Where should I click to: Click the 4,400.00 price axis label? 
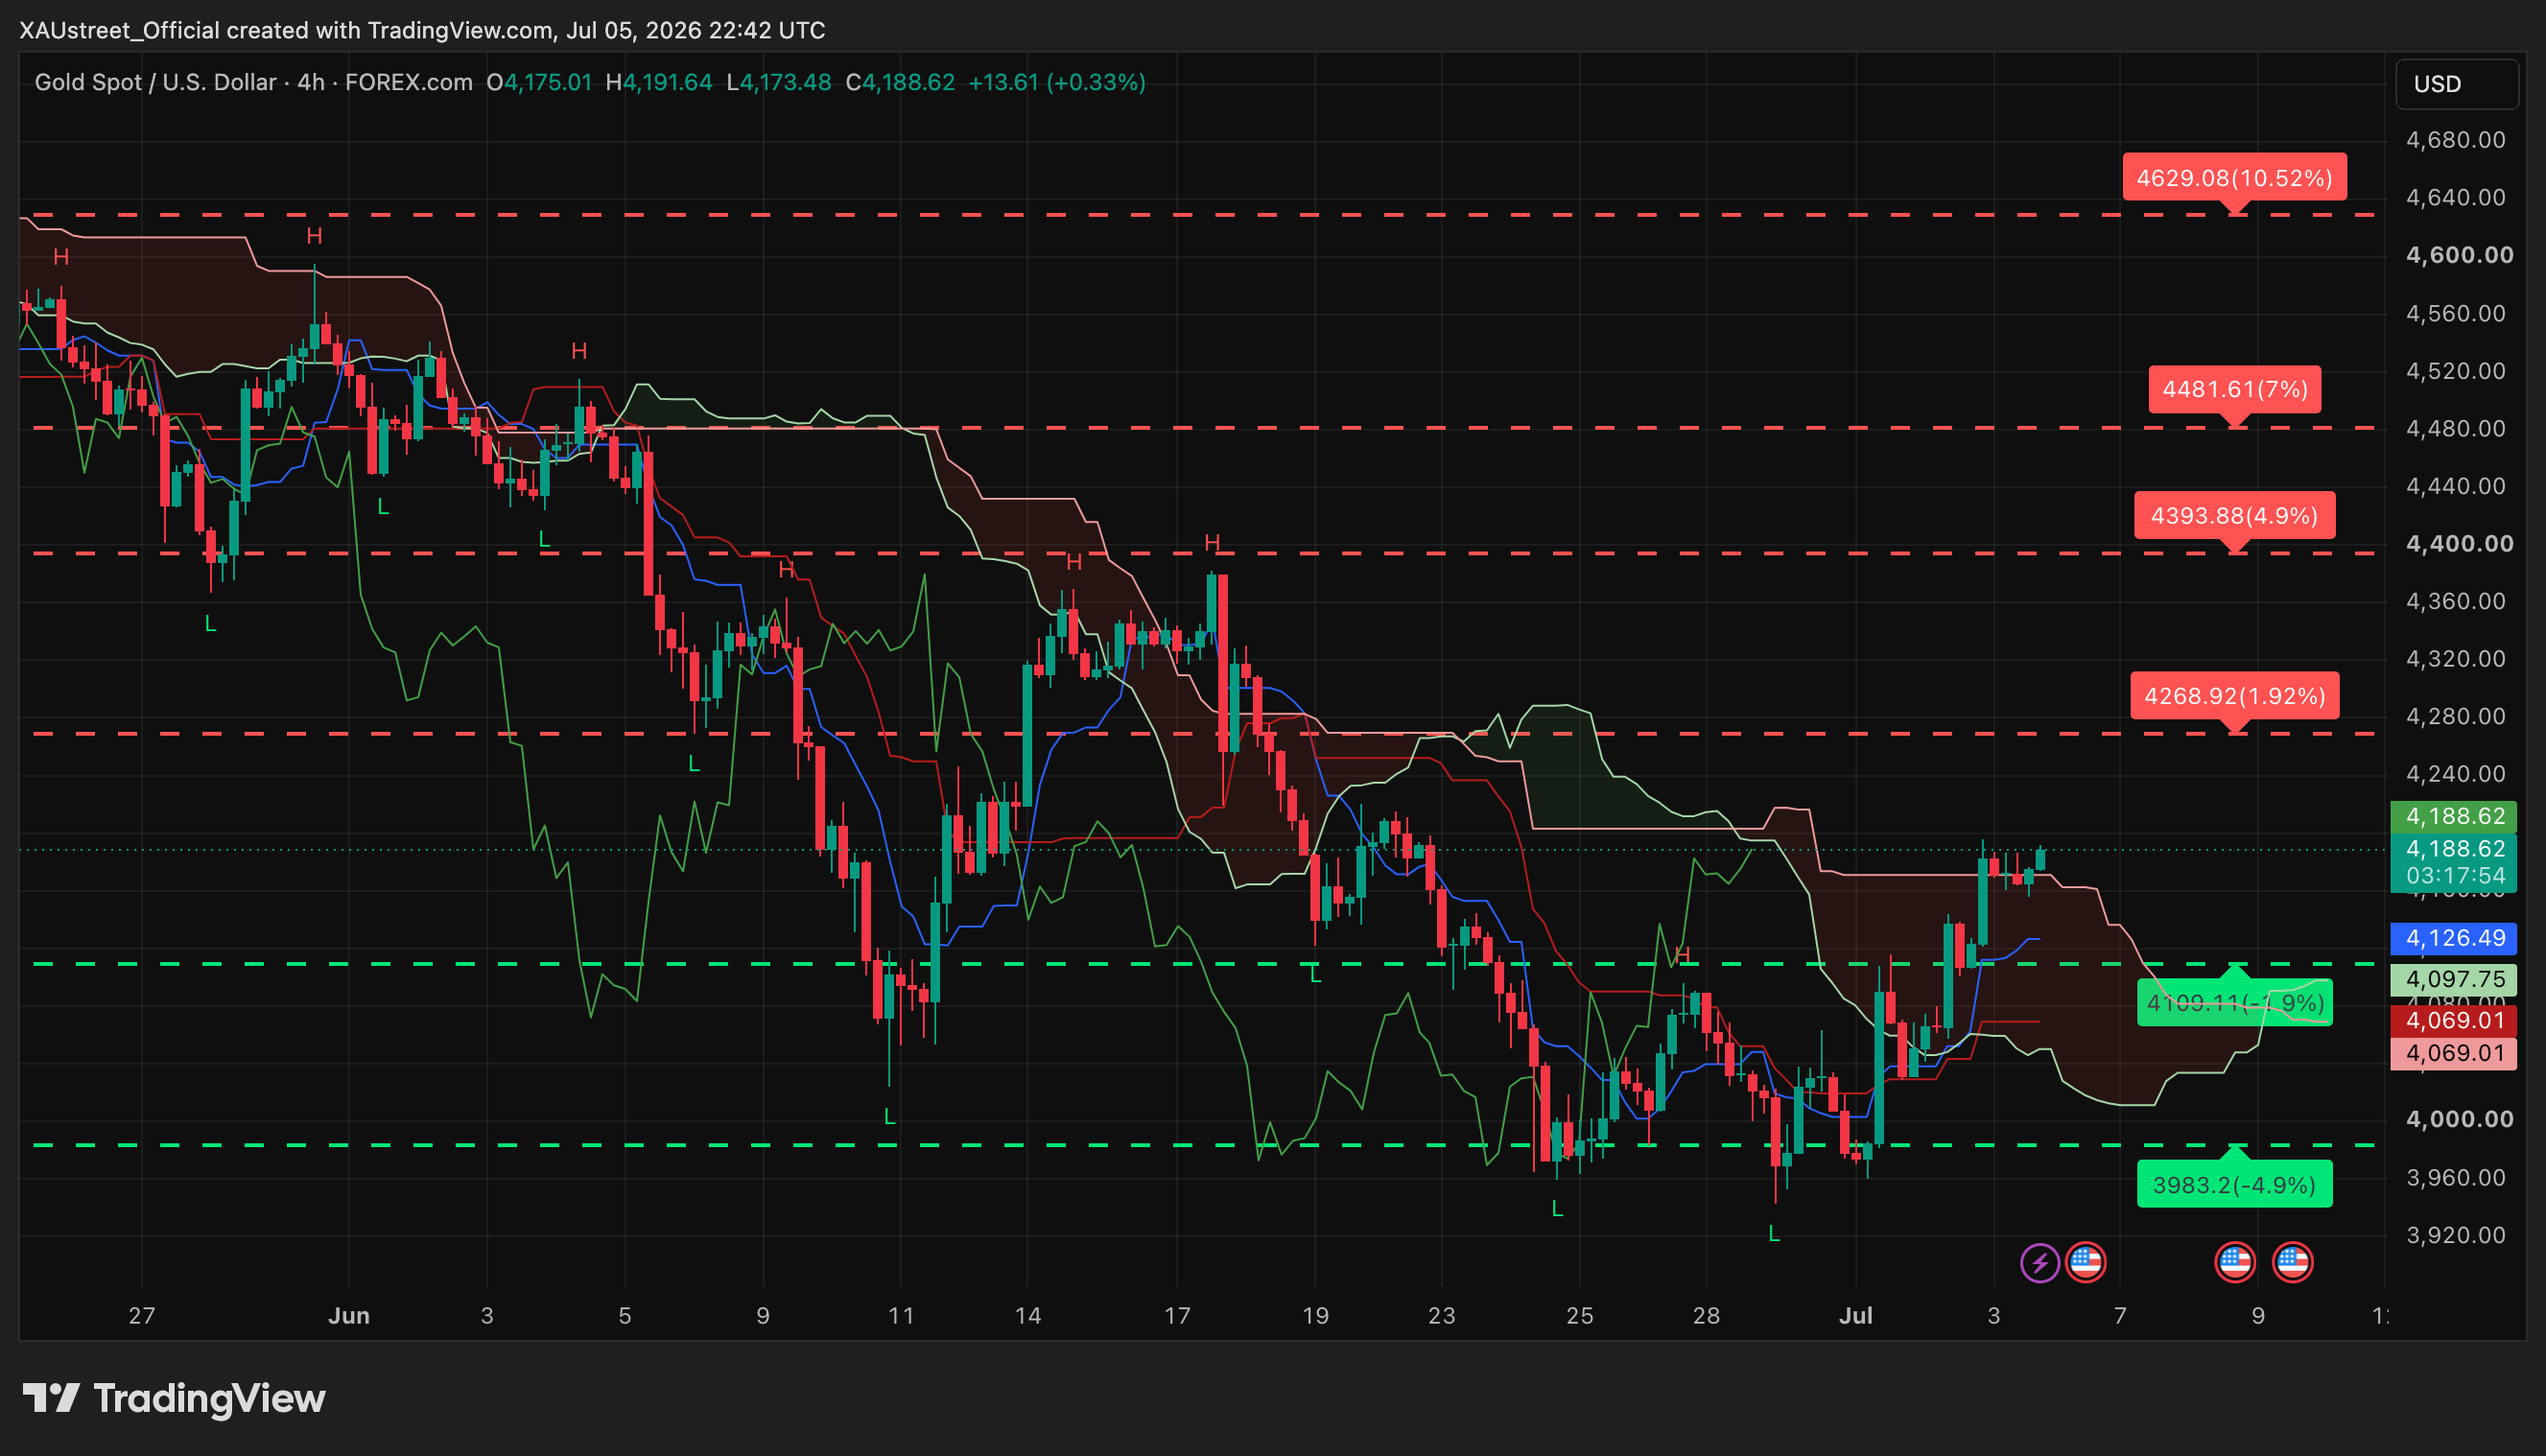[2459, 544]
